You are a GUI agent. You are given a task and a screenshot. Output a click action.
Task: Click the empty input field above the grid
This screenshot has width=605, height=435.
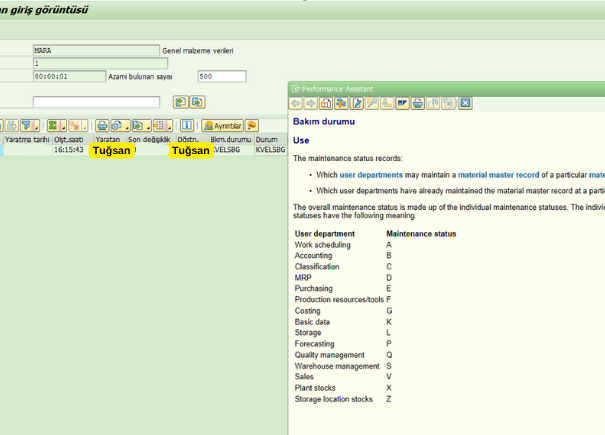pos(96,102)
